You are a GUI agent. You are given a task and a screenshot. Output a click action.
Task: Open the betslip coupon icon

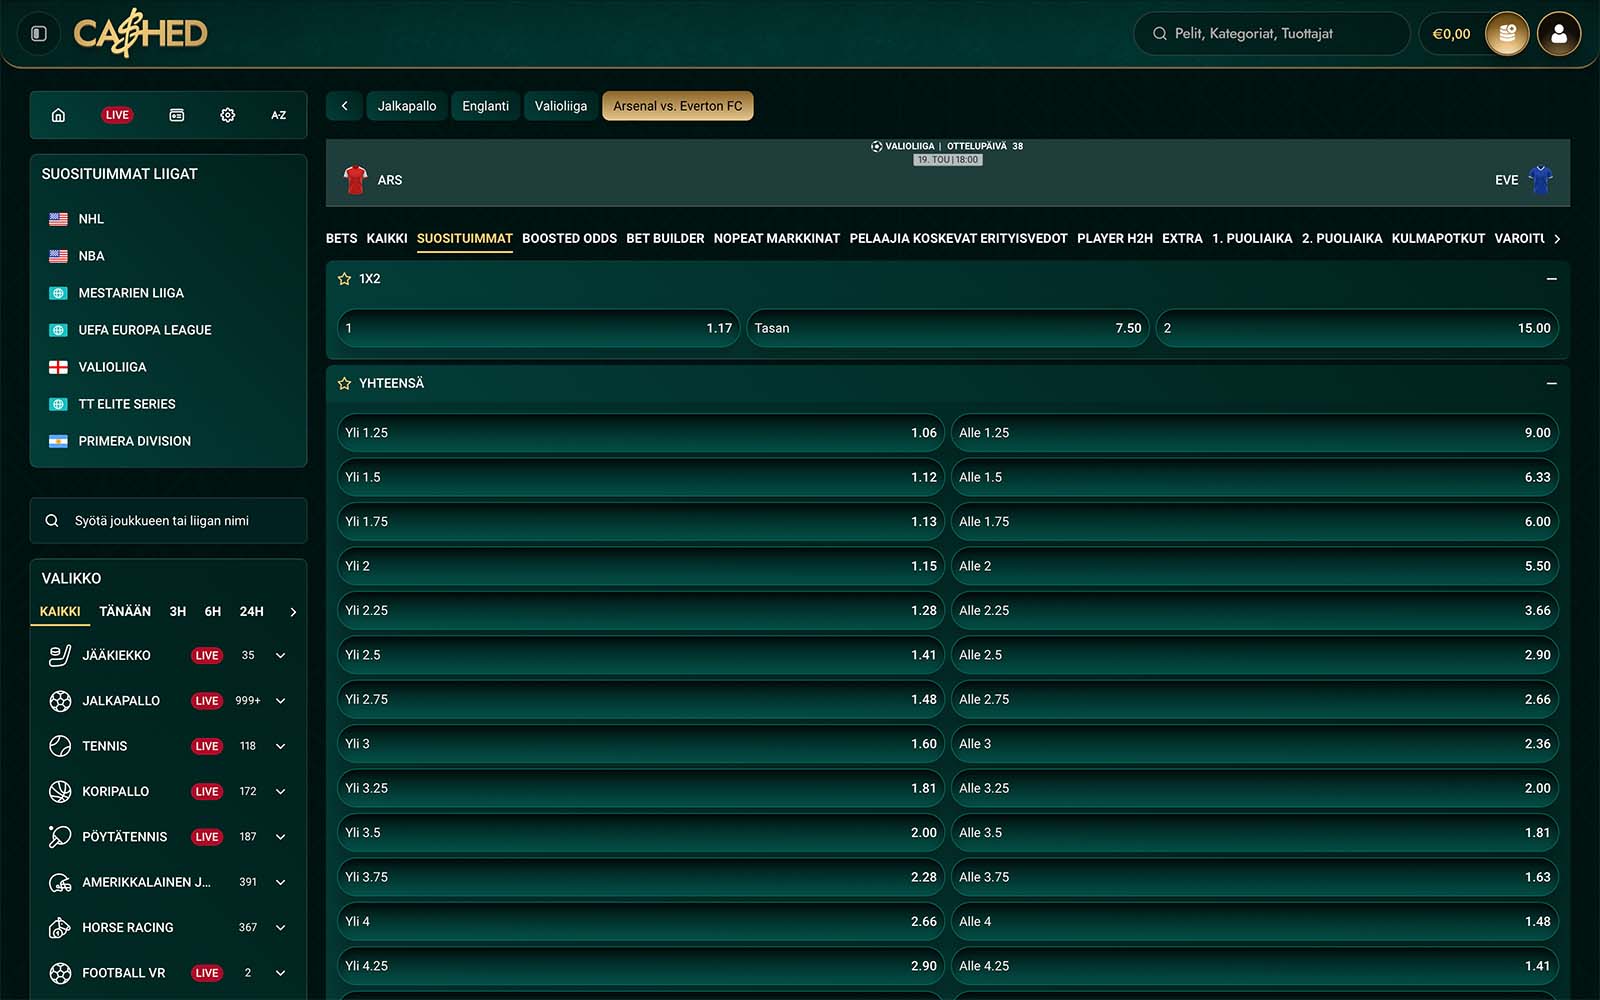point(176,115)
